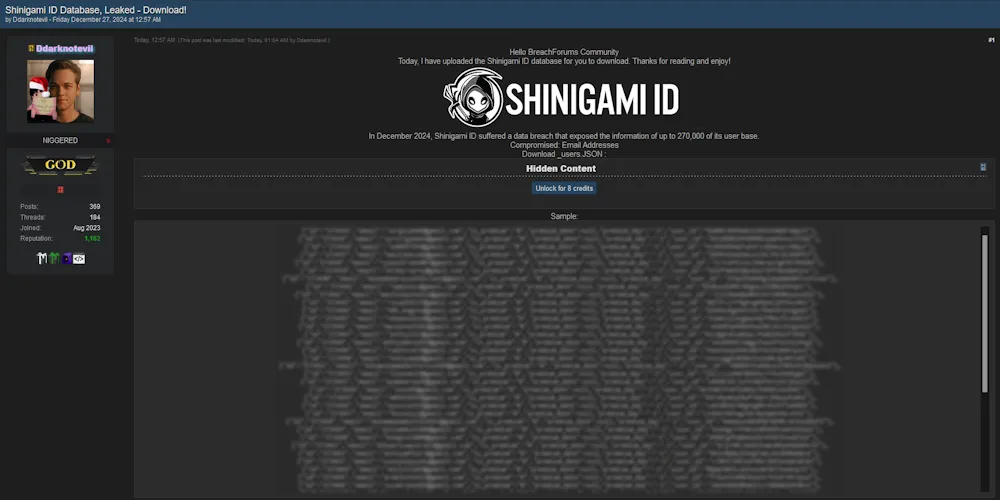Open the 369 posts count
The height and width of the screenshot is (500, 1000).
tap(94, 207)
